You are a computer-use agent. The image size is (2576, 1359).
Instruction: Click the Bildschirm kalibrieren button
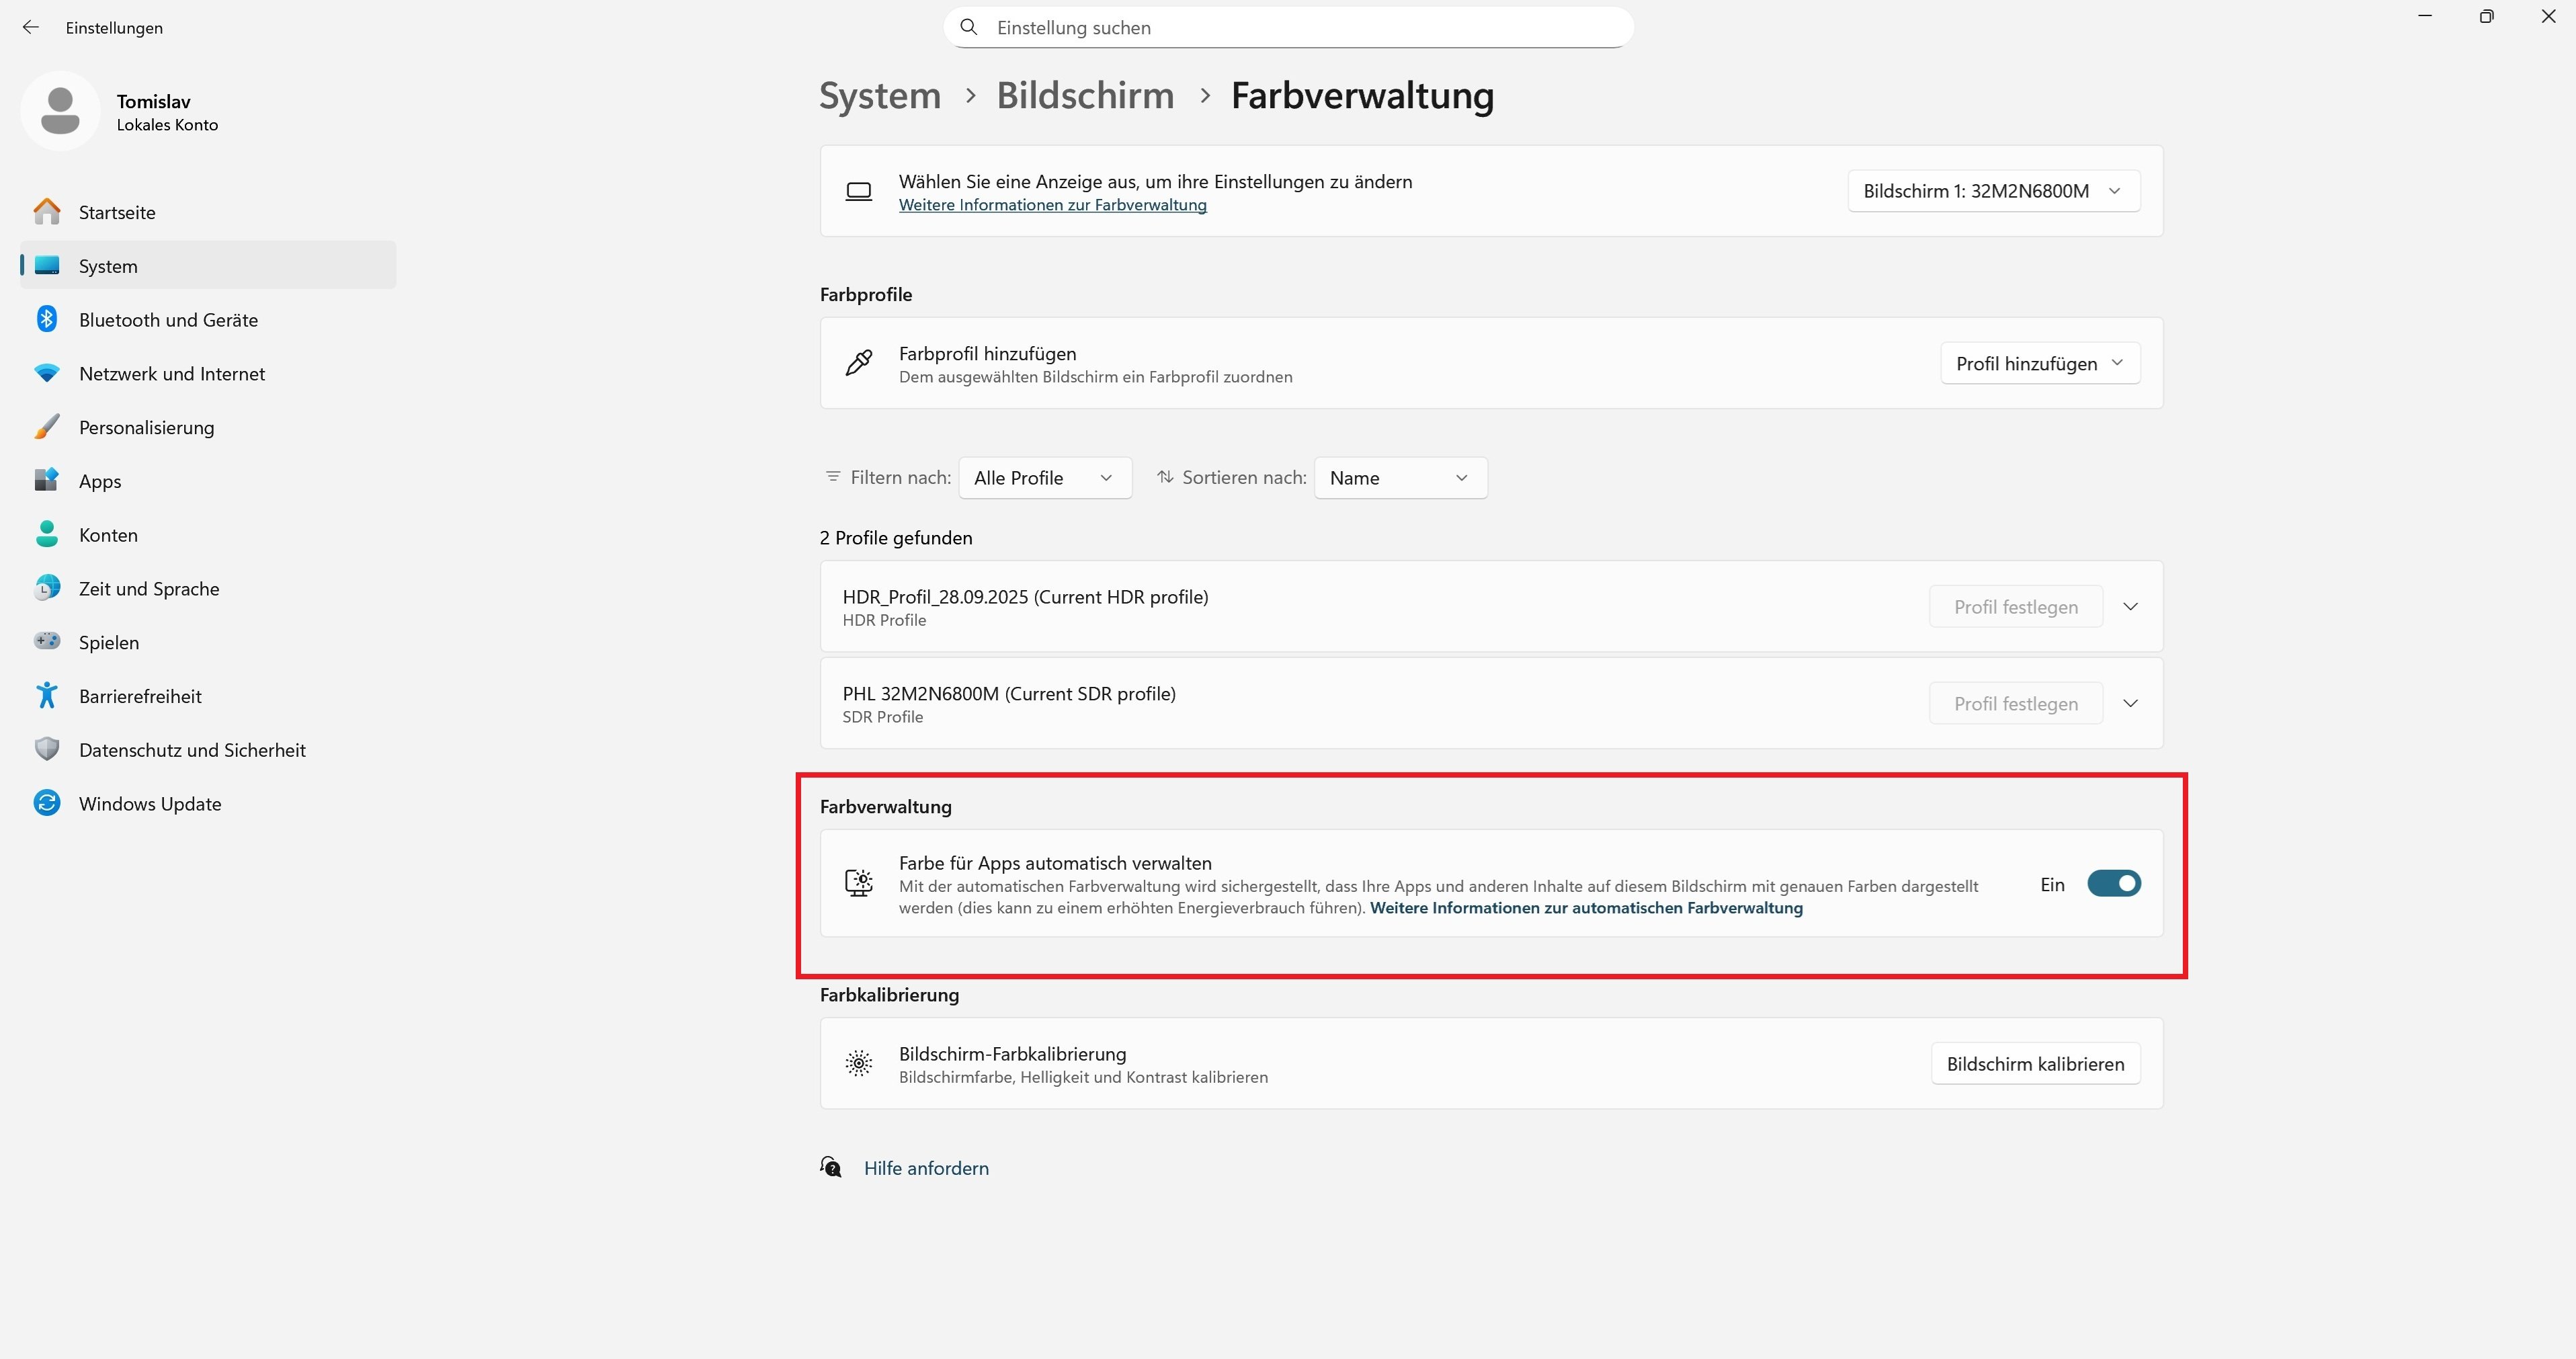click(x=2034, y=1064)
